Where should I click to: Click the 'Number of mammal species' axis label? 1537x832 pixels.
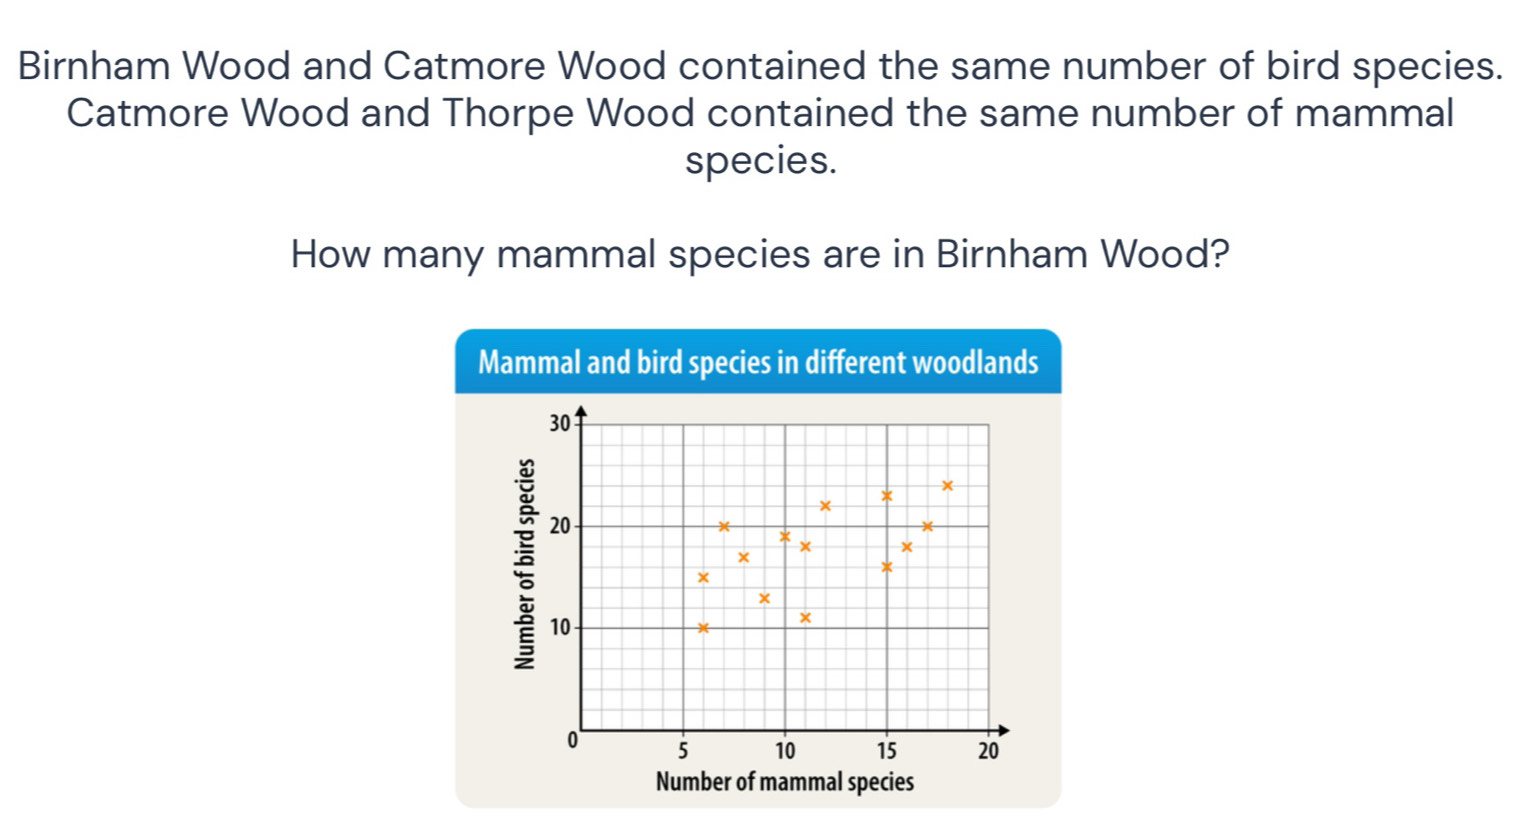pos(784,782)
